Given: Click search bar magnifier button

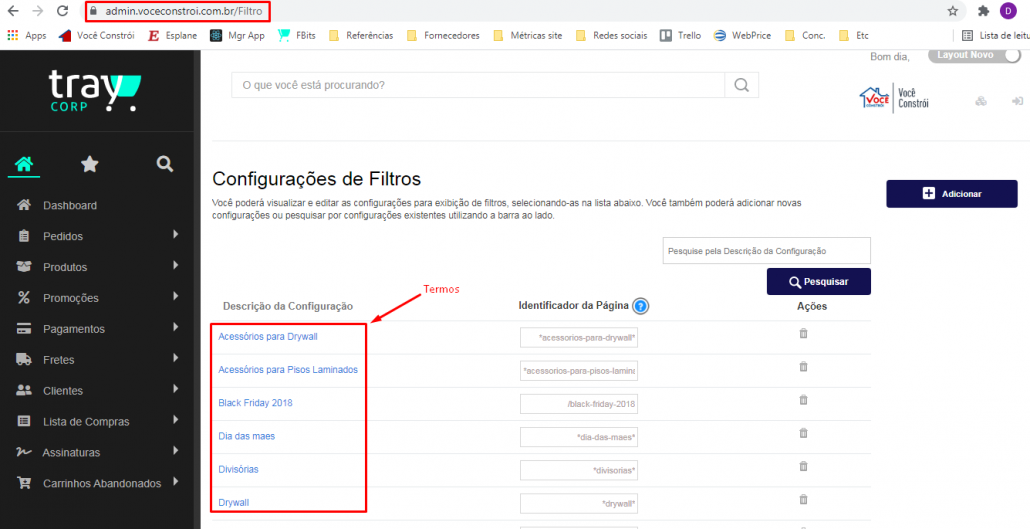Looking at the screenshot, I should [x=740, y=86].
